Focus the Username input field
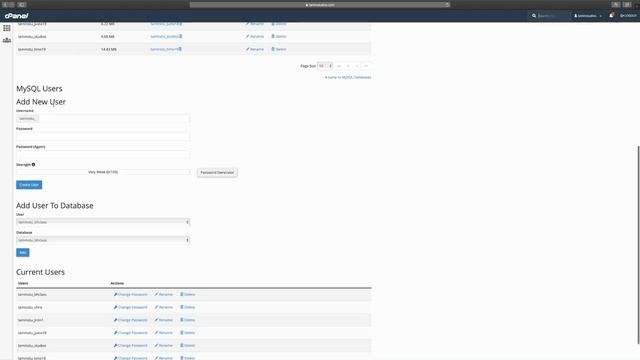Image resolution: width=640 pixels, height=360 pixels. tap(114, 118)
